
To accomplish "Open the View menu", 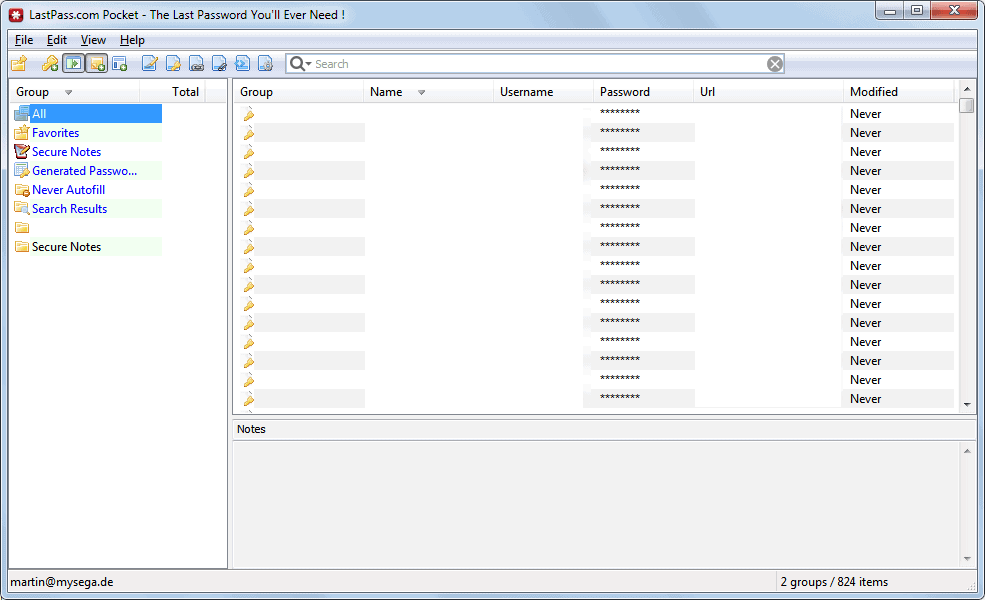I will coord(93,40).
